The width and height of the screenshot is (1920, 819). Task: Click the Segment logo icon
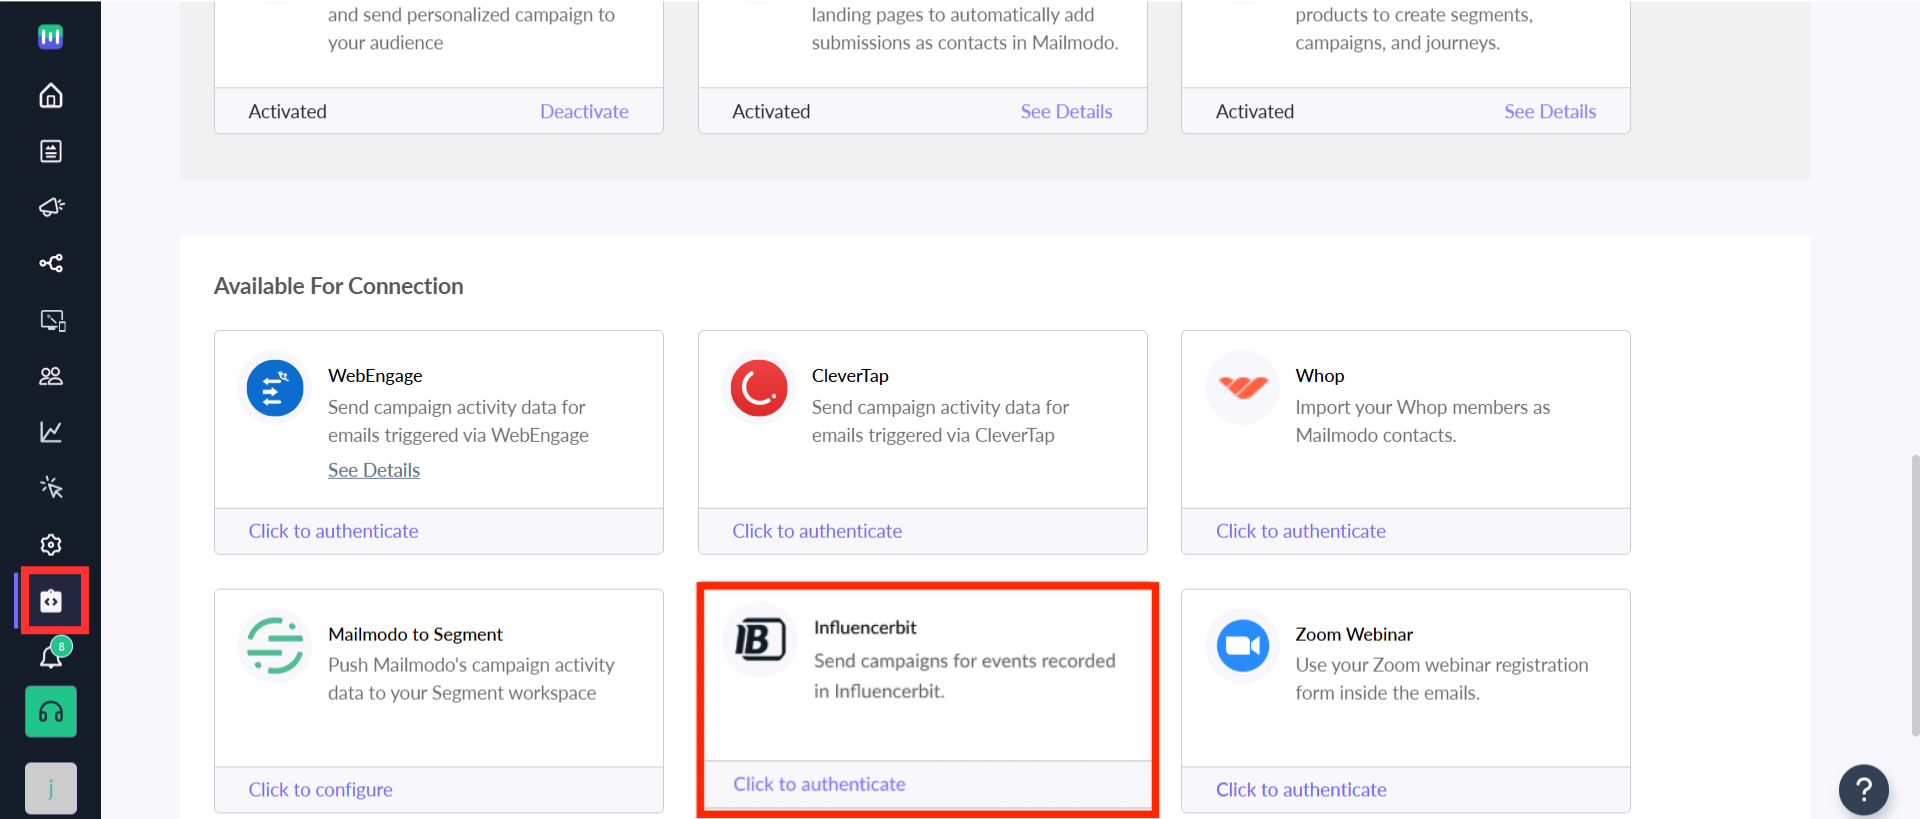[x=275, y=646]
